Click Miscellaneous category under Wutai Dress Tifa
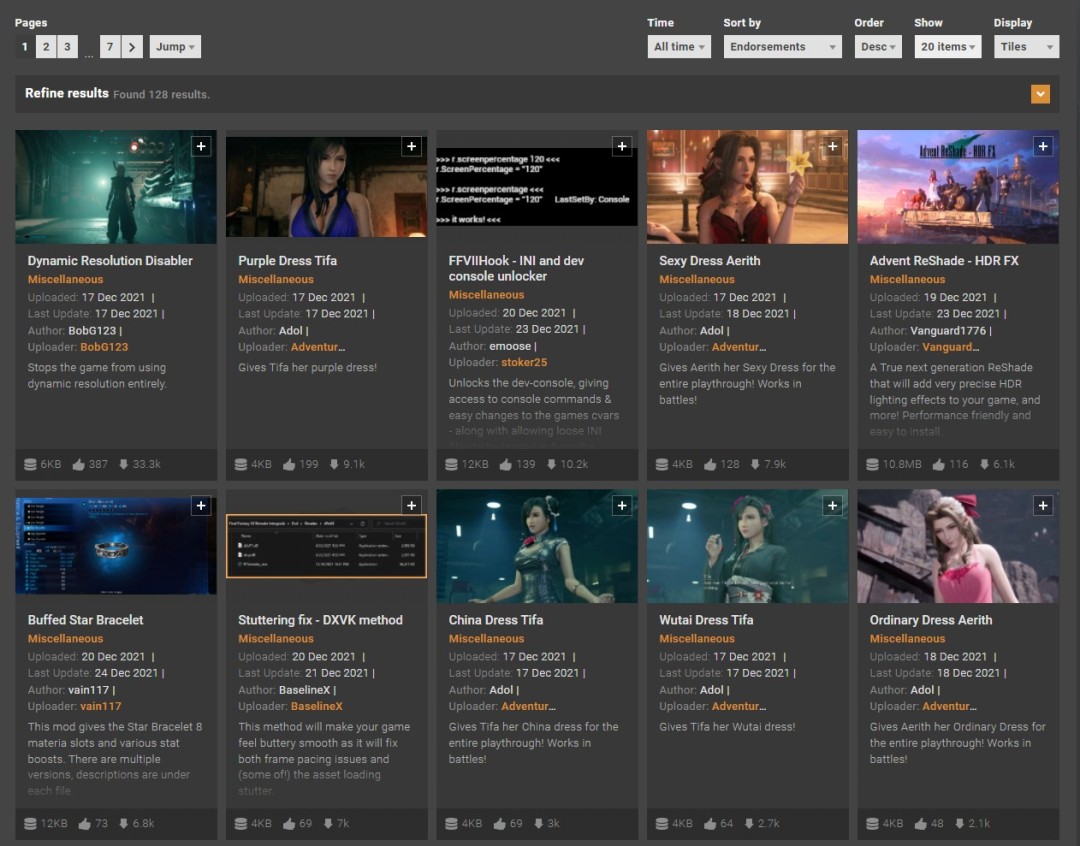This screenshot has width=1080, height=846. pos(696,639)
